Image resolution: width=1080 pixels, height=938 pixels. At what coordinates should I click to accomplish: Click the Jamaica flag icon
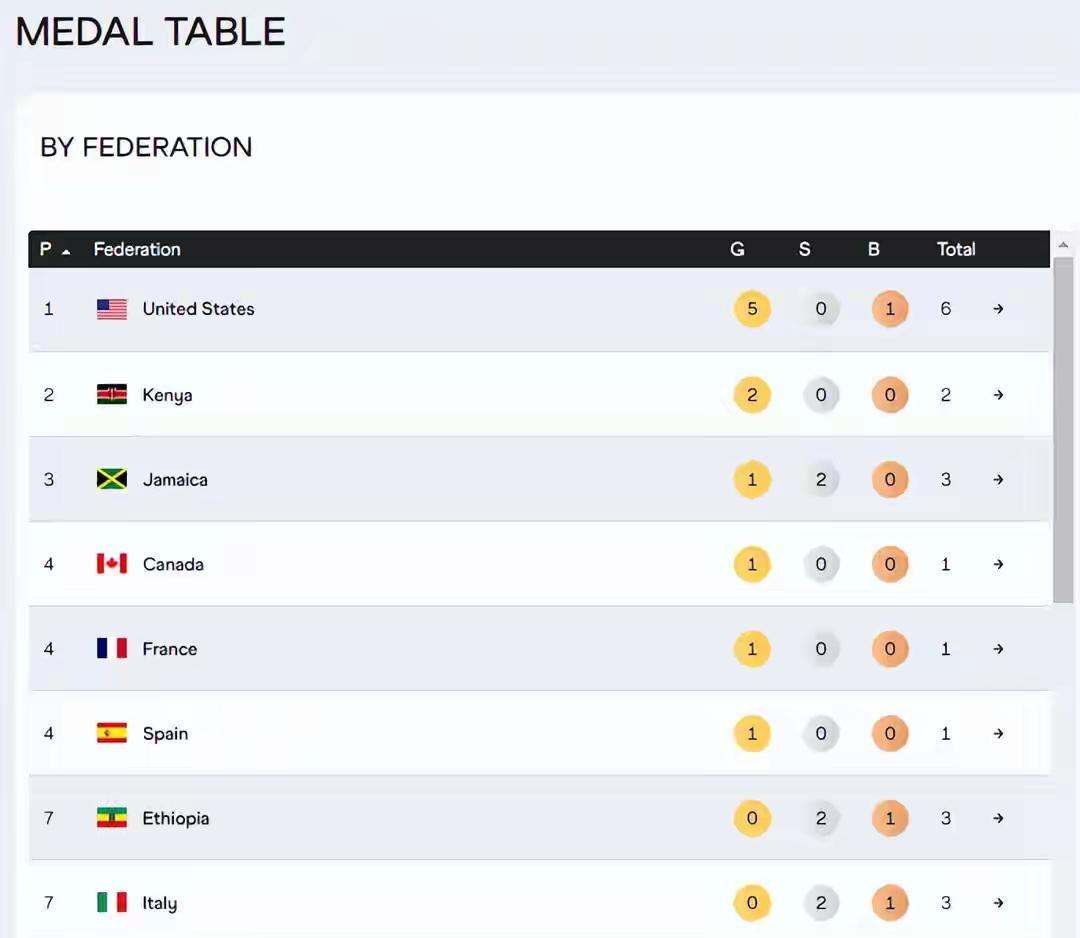click(112, 479)
